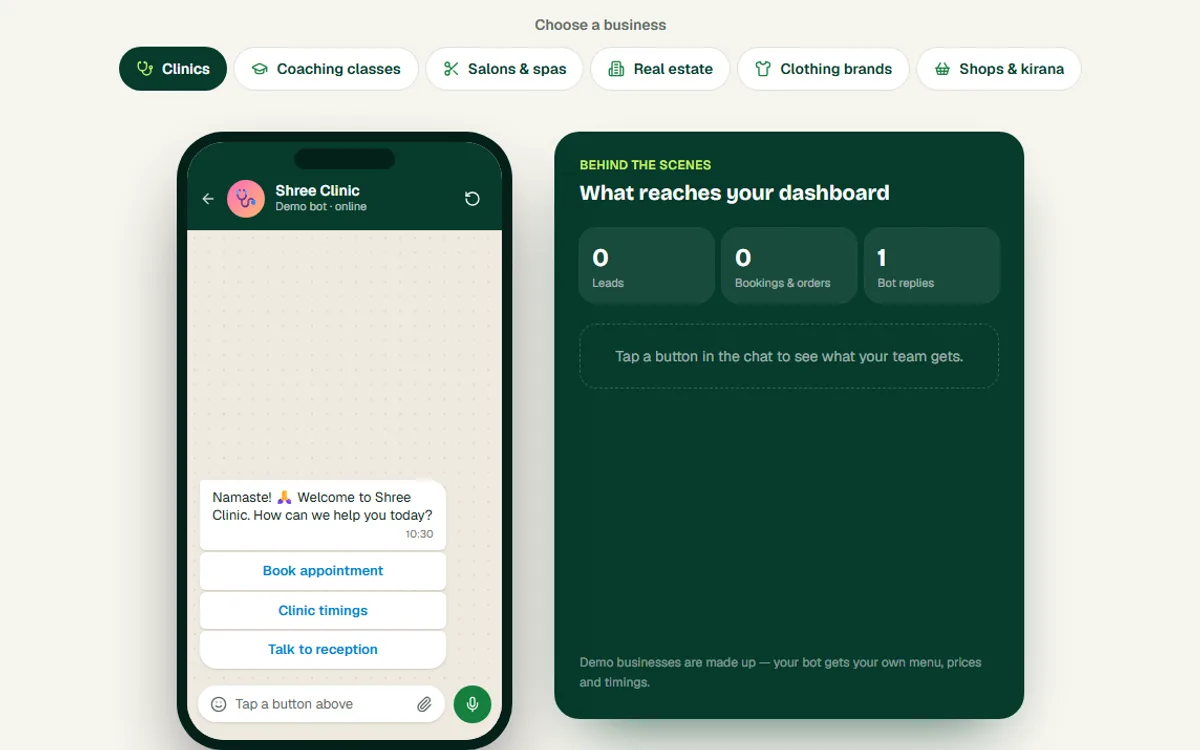
Task: Click the 'What reaches your dashboard' heading
Action: click(734, 193)
